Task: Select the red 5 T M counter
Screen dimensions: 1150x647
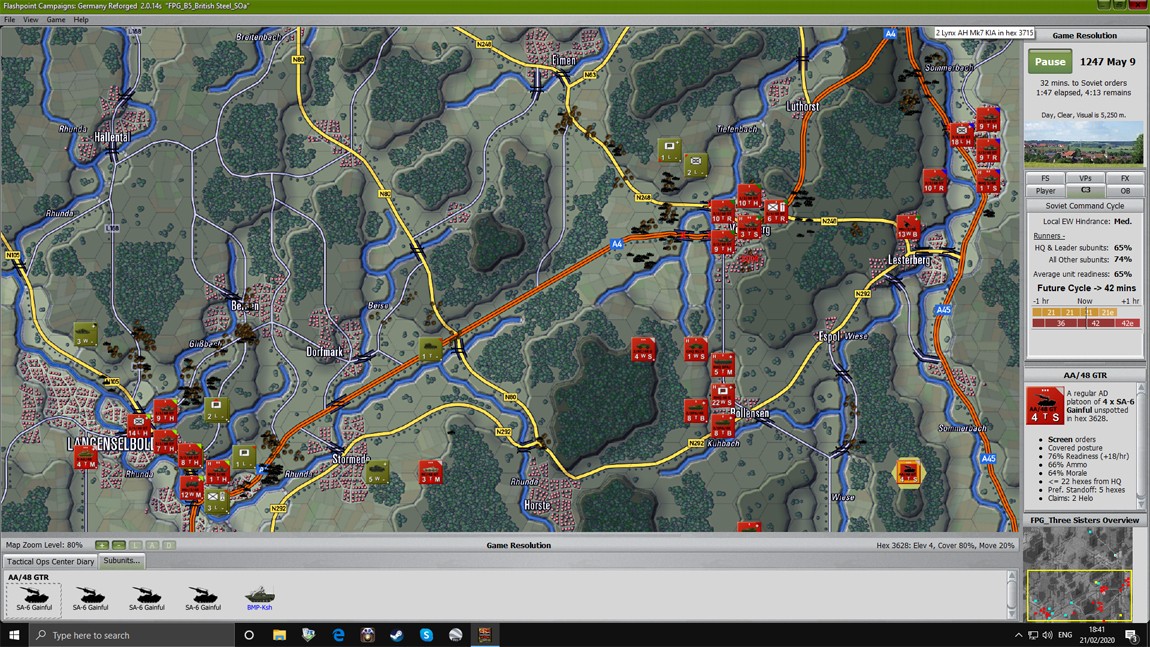Action: [x=722, y=365]
